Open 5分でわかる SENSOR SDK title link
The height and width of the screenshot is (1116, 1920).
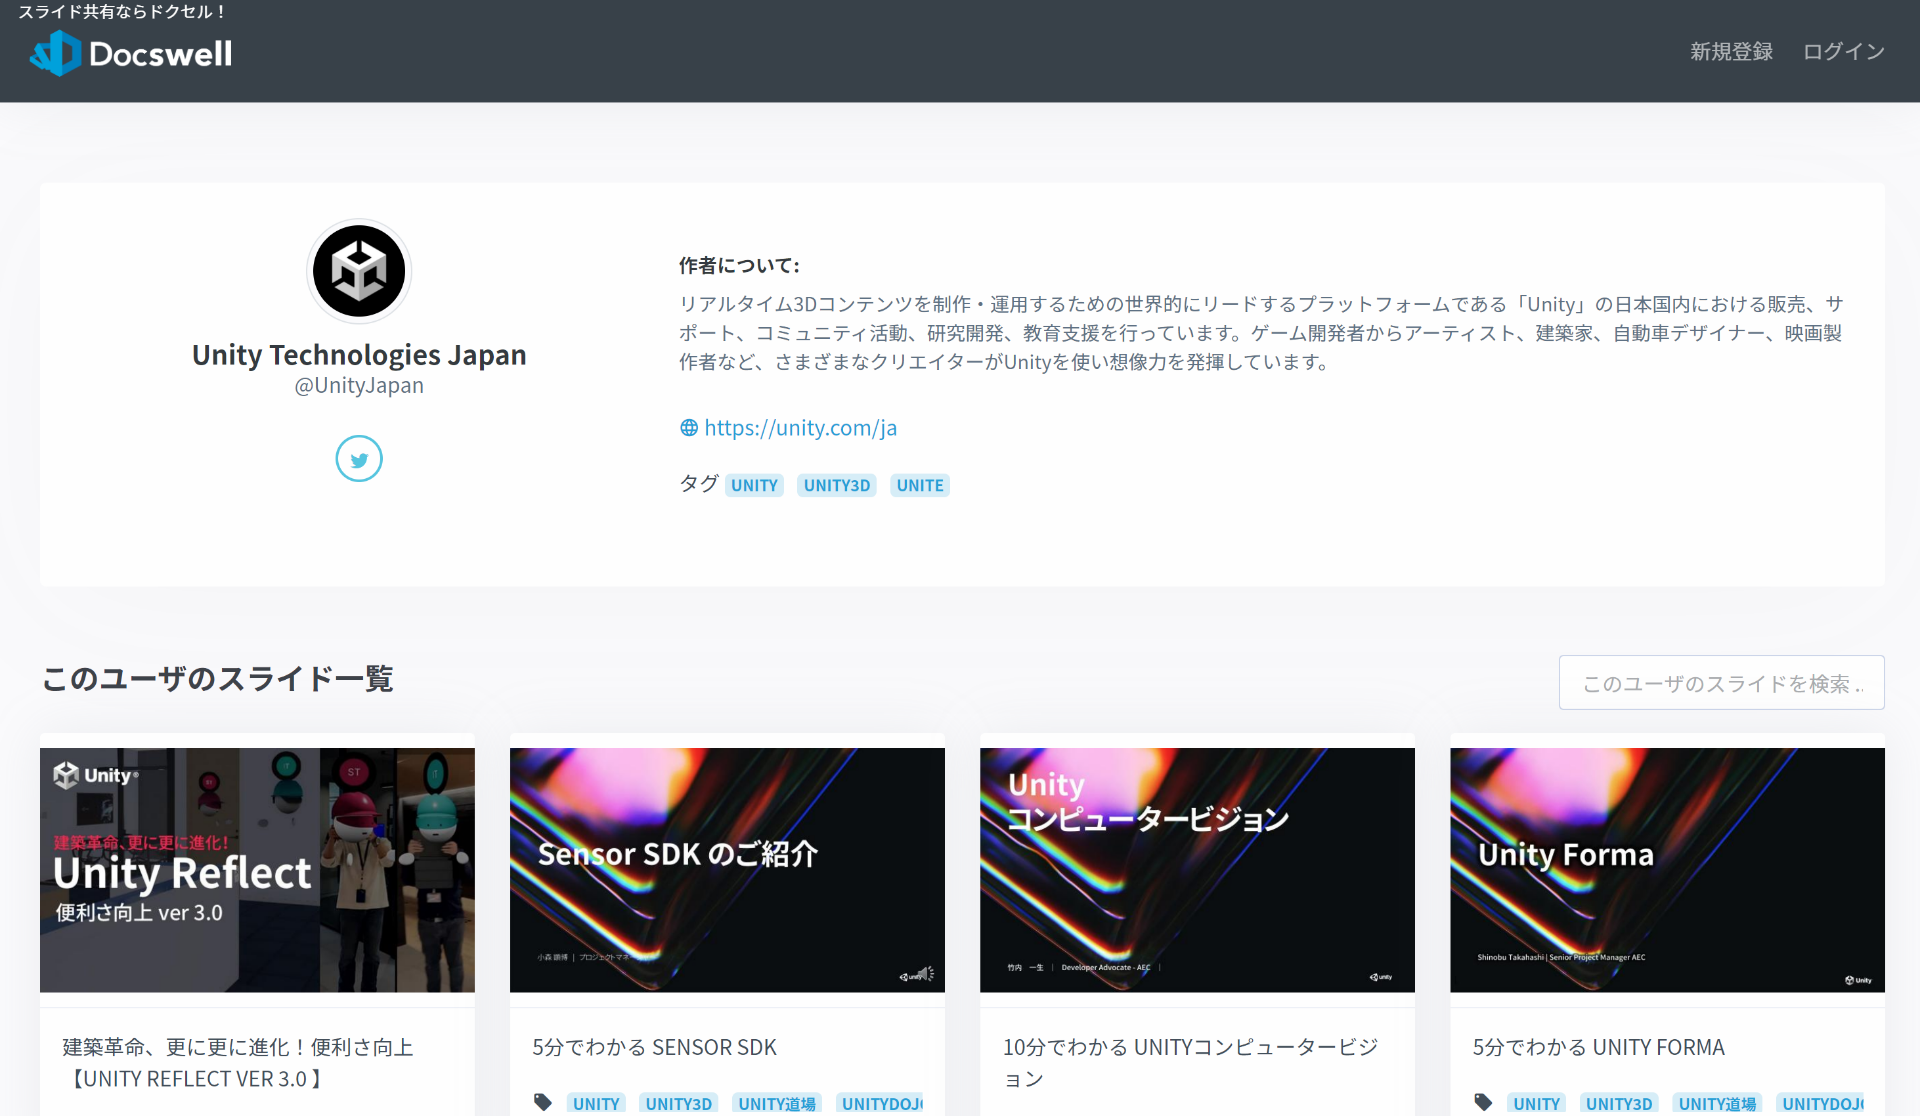click(x=654, y=1047)
